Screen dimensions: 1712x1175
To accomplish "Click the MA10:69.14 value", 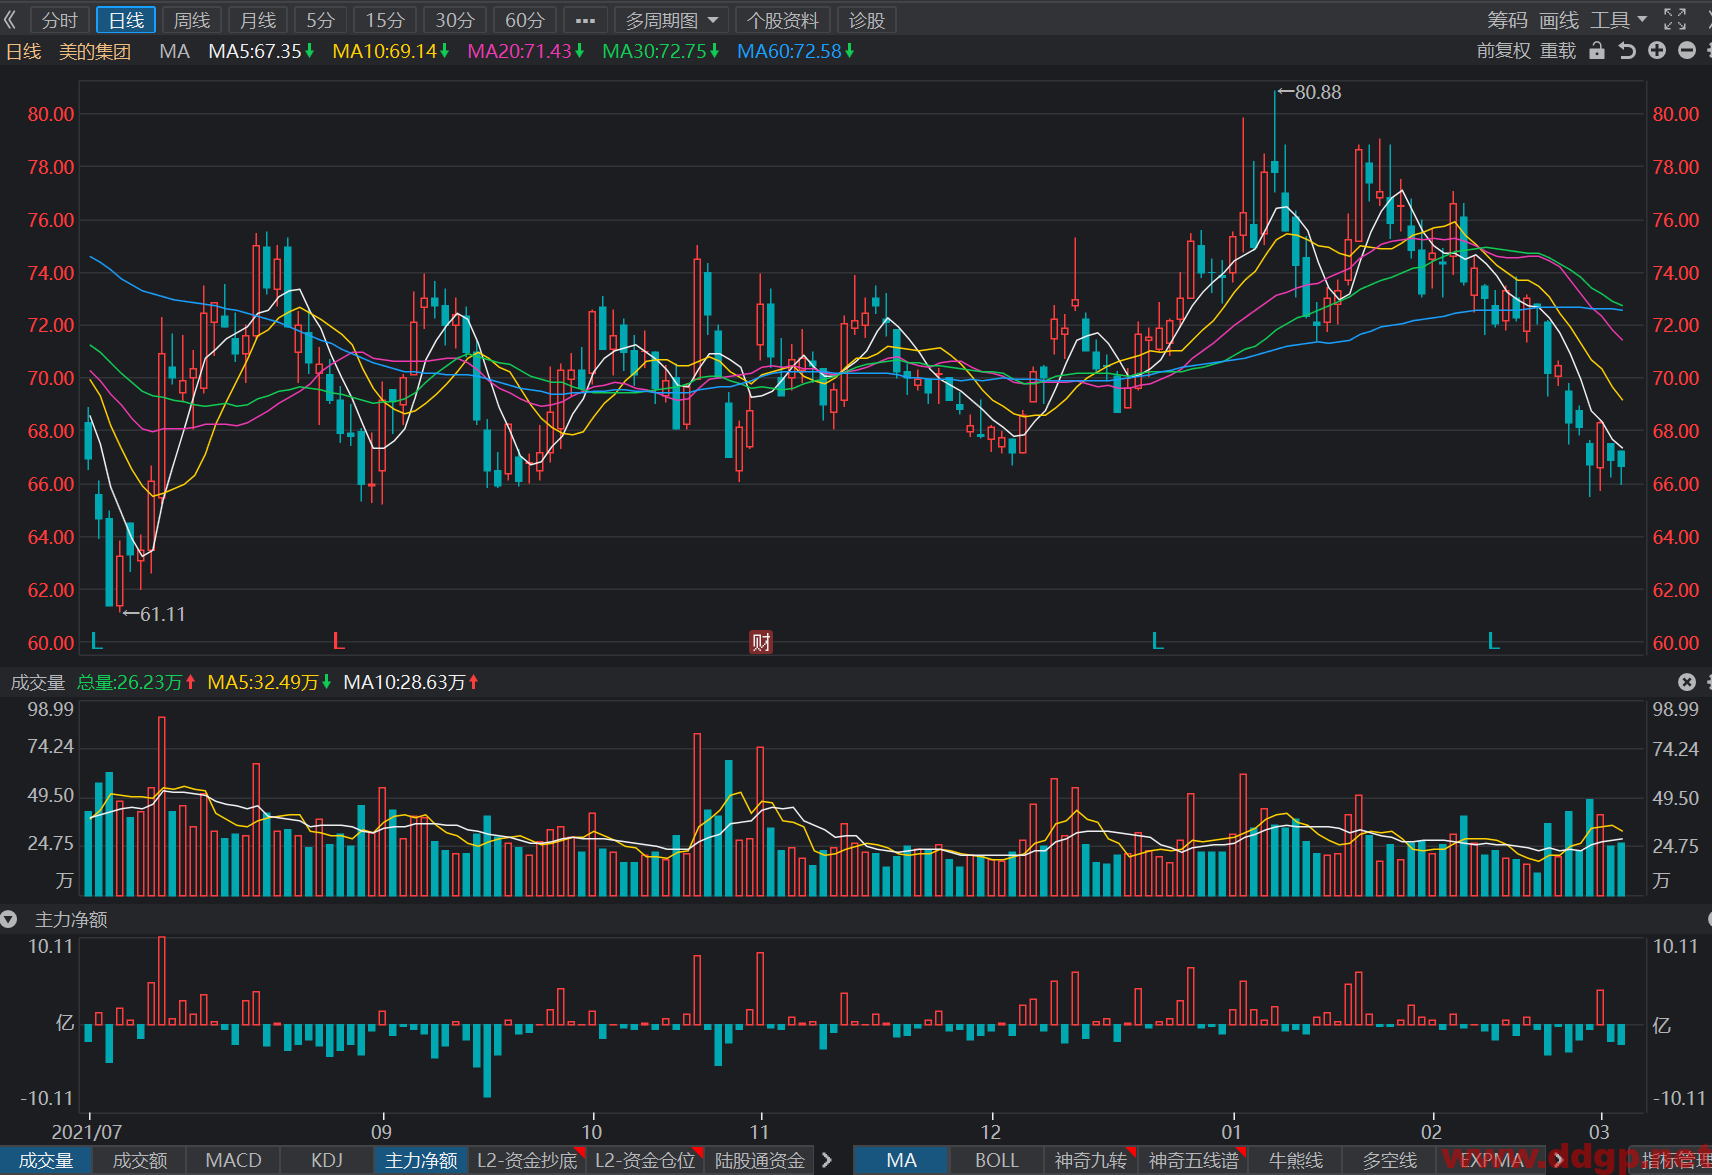I will tap(391, 51).
